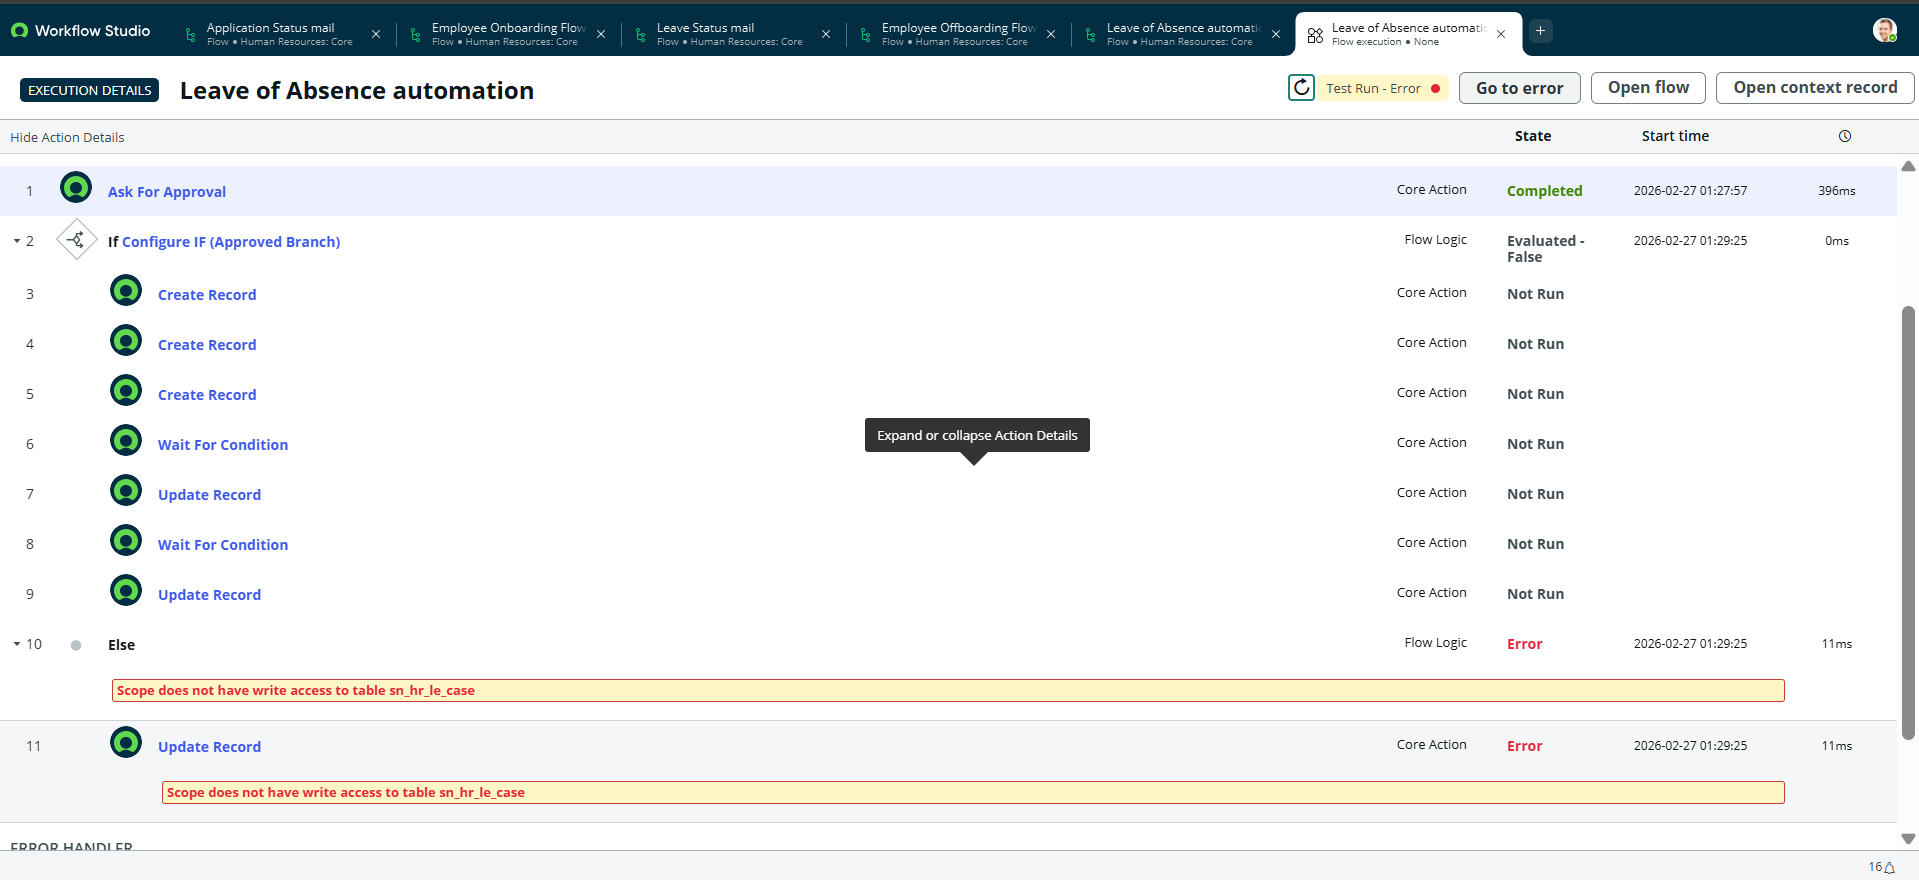Open Update Record on step 7
Image resolution: width=1919 pixels, height=880 pixels.
click(x=209, y=495)
